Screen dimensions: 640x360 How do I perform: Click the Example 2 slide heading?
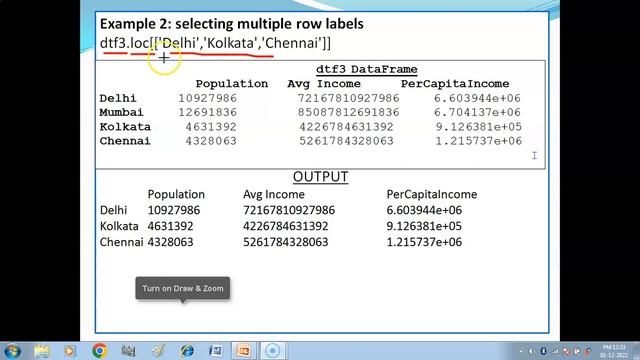coord(232,24)
